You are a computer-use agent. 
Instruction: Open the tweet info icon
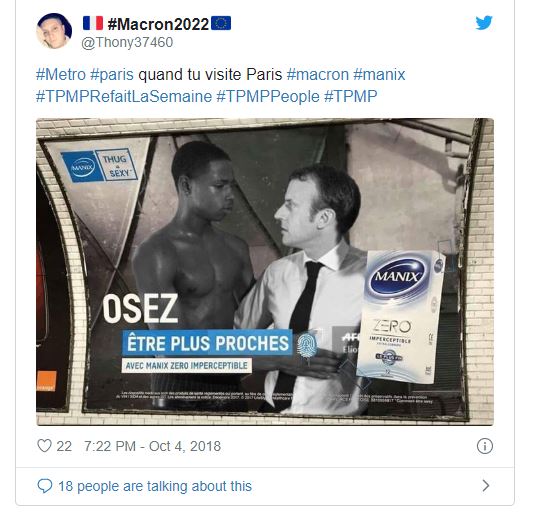click(485, 446)
